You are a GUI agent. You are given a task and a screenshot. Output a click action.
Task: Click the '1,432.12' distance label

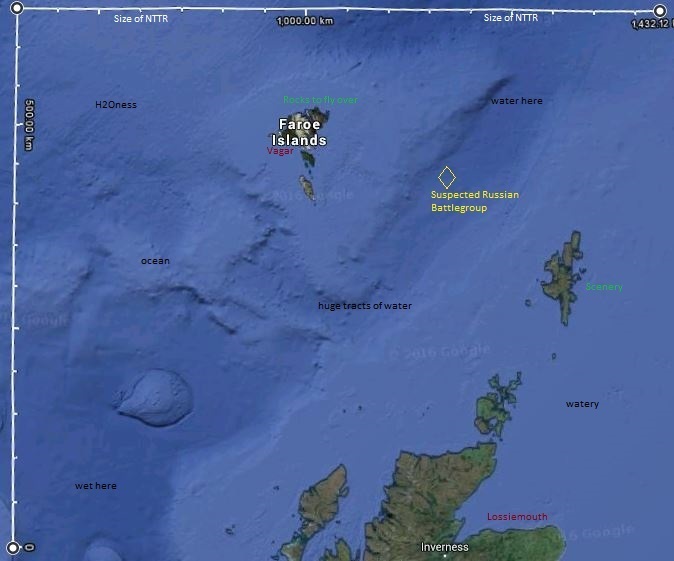[653, 24]
